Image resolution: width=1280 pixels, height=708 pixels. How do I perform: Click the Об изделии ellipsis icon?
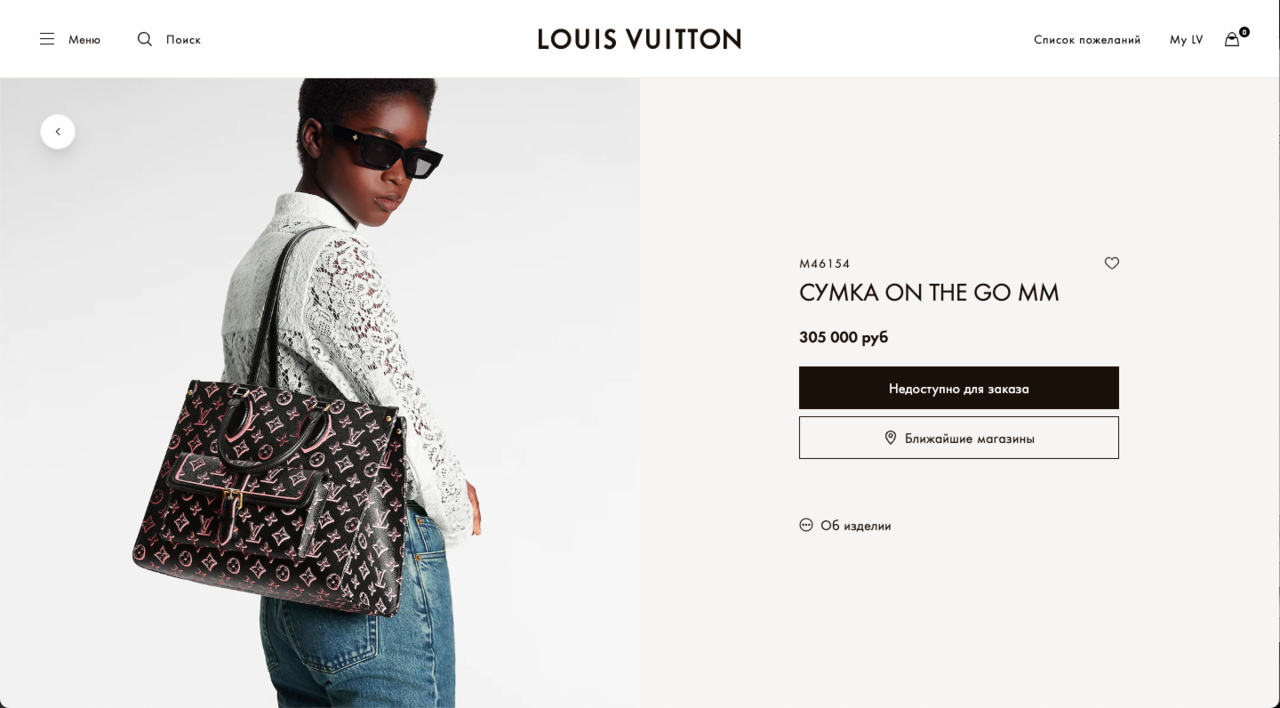tap(806, 525)
